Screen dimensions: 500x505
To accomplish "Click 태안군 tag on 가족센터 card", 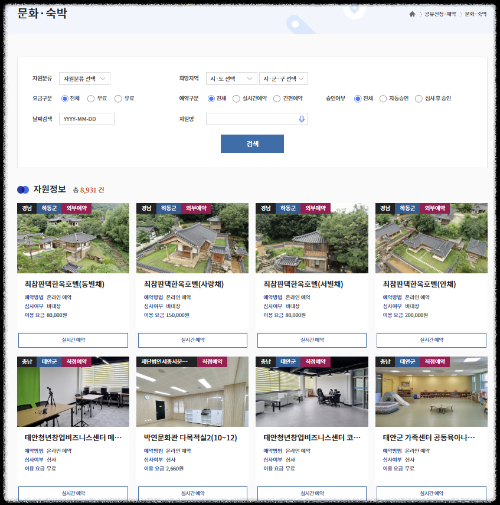I will [x=407, y=362].
